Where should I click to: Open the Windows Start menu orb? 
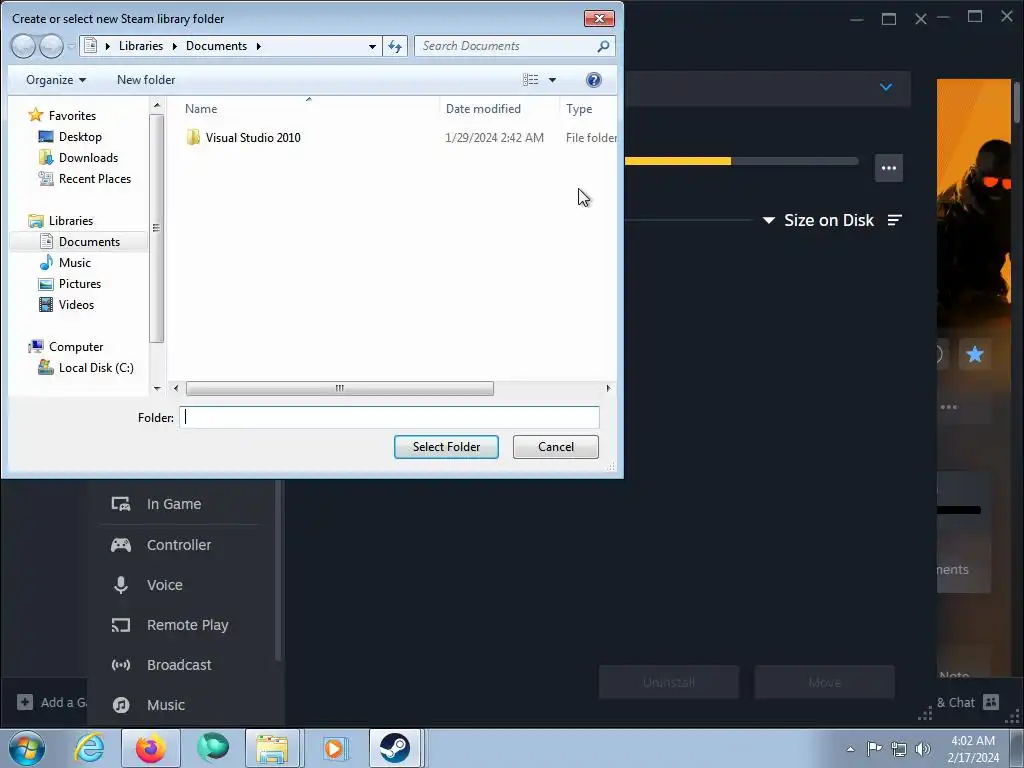[27, 748]
